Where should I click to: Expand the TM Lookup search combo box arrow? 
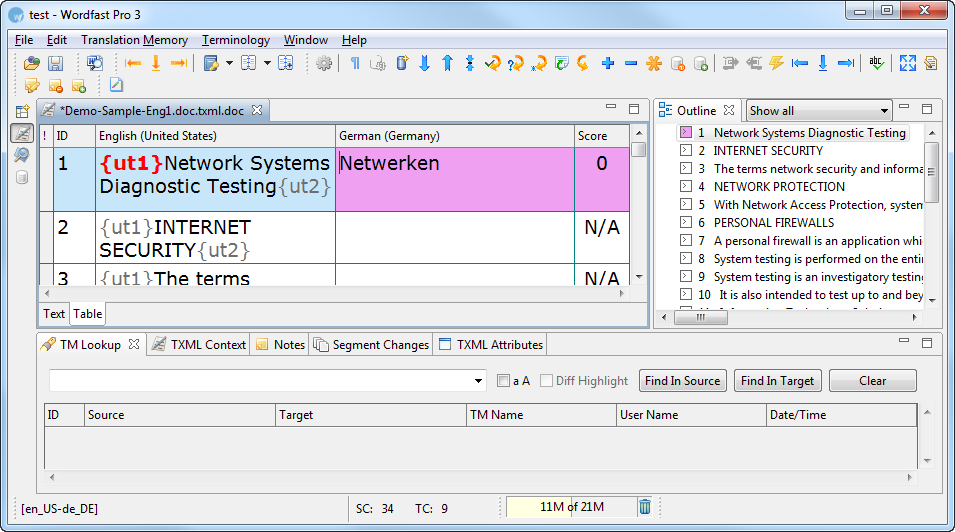(x=479, y=381)
